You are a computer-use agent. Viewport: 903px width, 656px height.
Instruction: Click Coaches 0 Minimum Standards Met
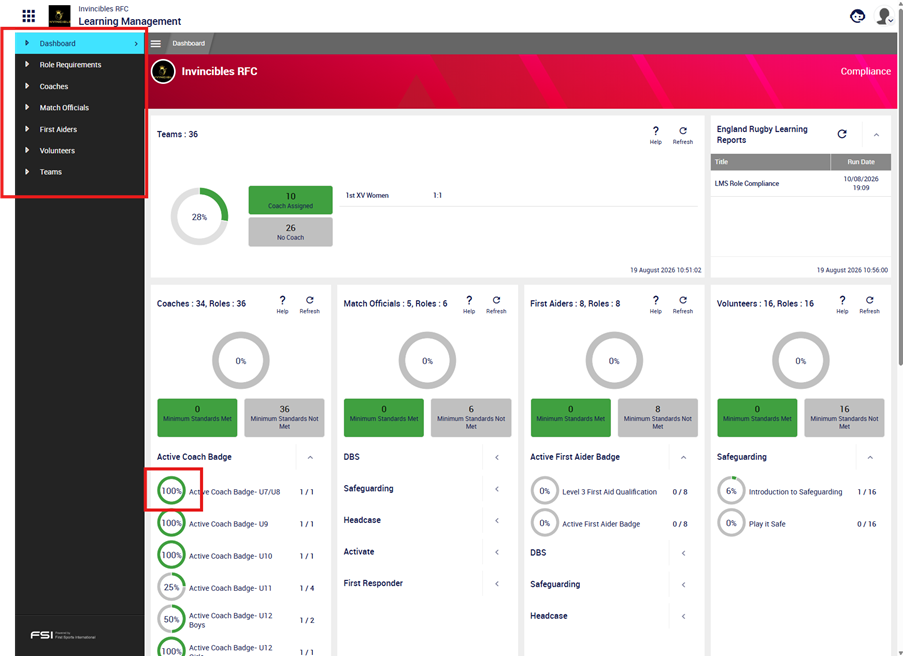coord(197,418)
